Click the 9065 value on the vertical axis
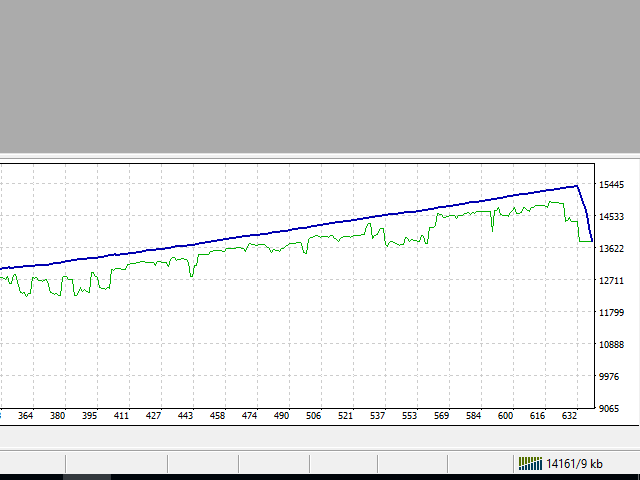Image resolution: width=640 pixels, height=480 pixels. [612, 408]
